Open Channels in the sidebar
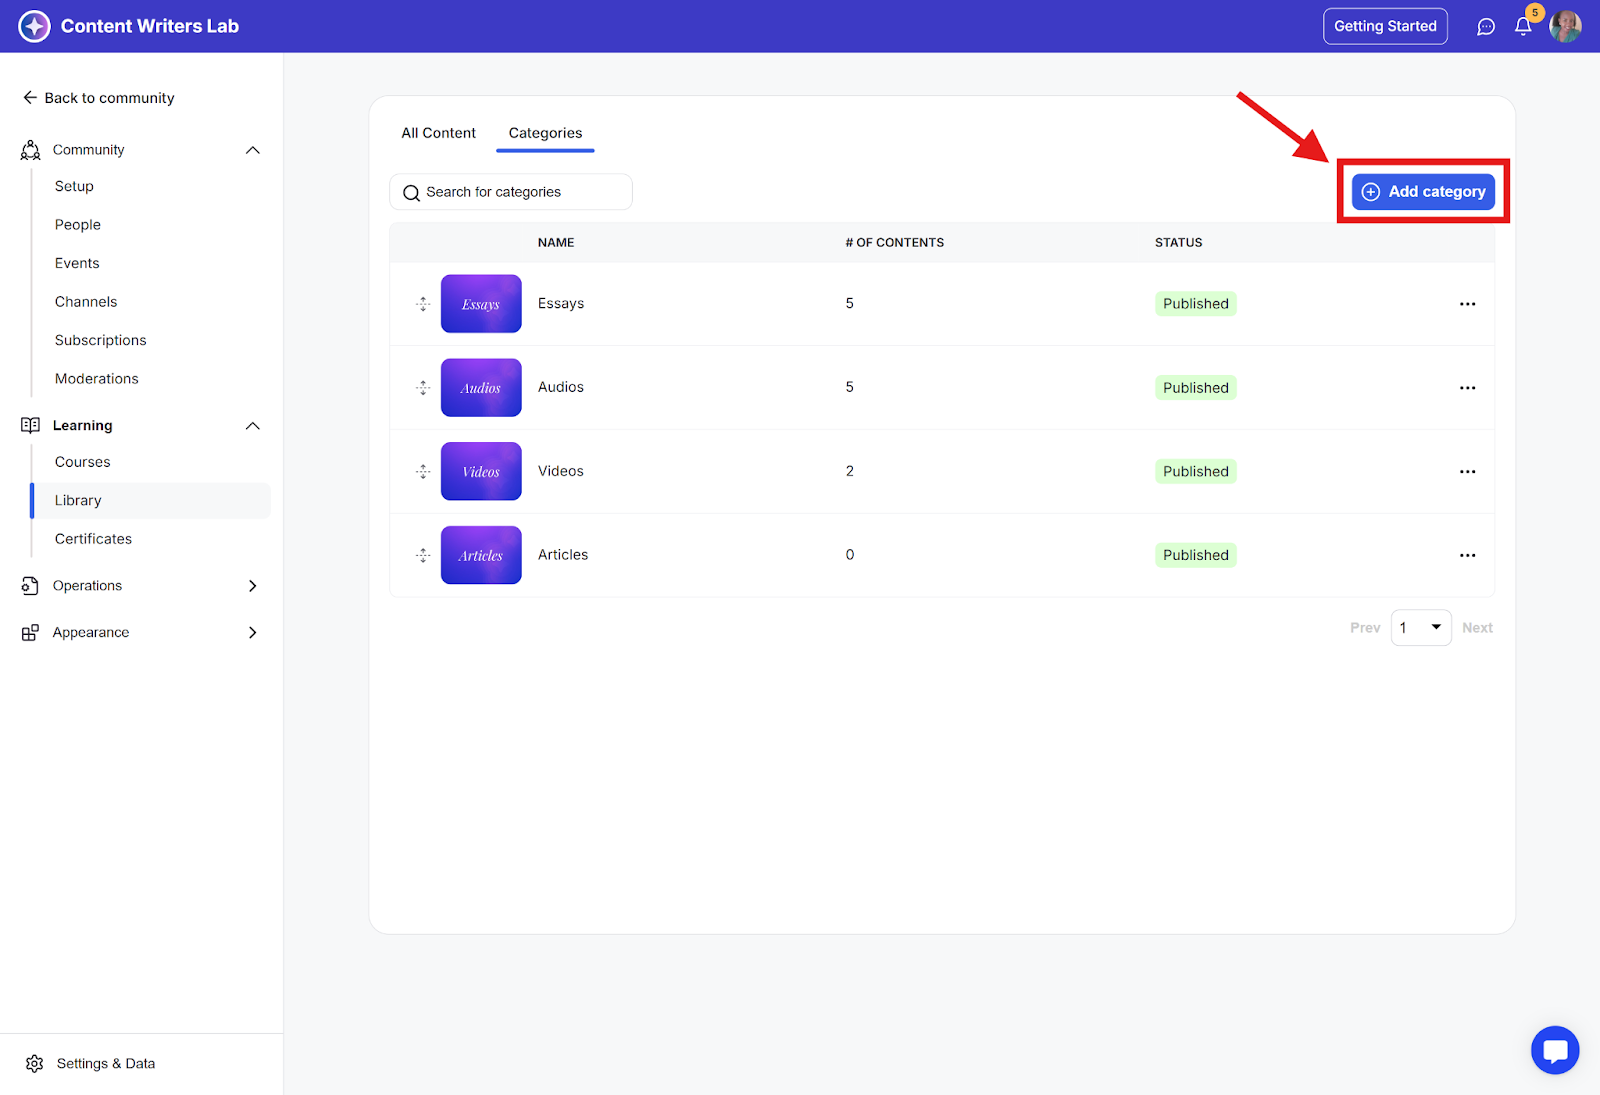 coord(86,302)
